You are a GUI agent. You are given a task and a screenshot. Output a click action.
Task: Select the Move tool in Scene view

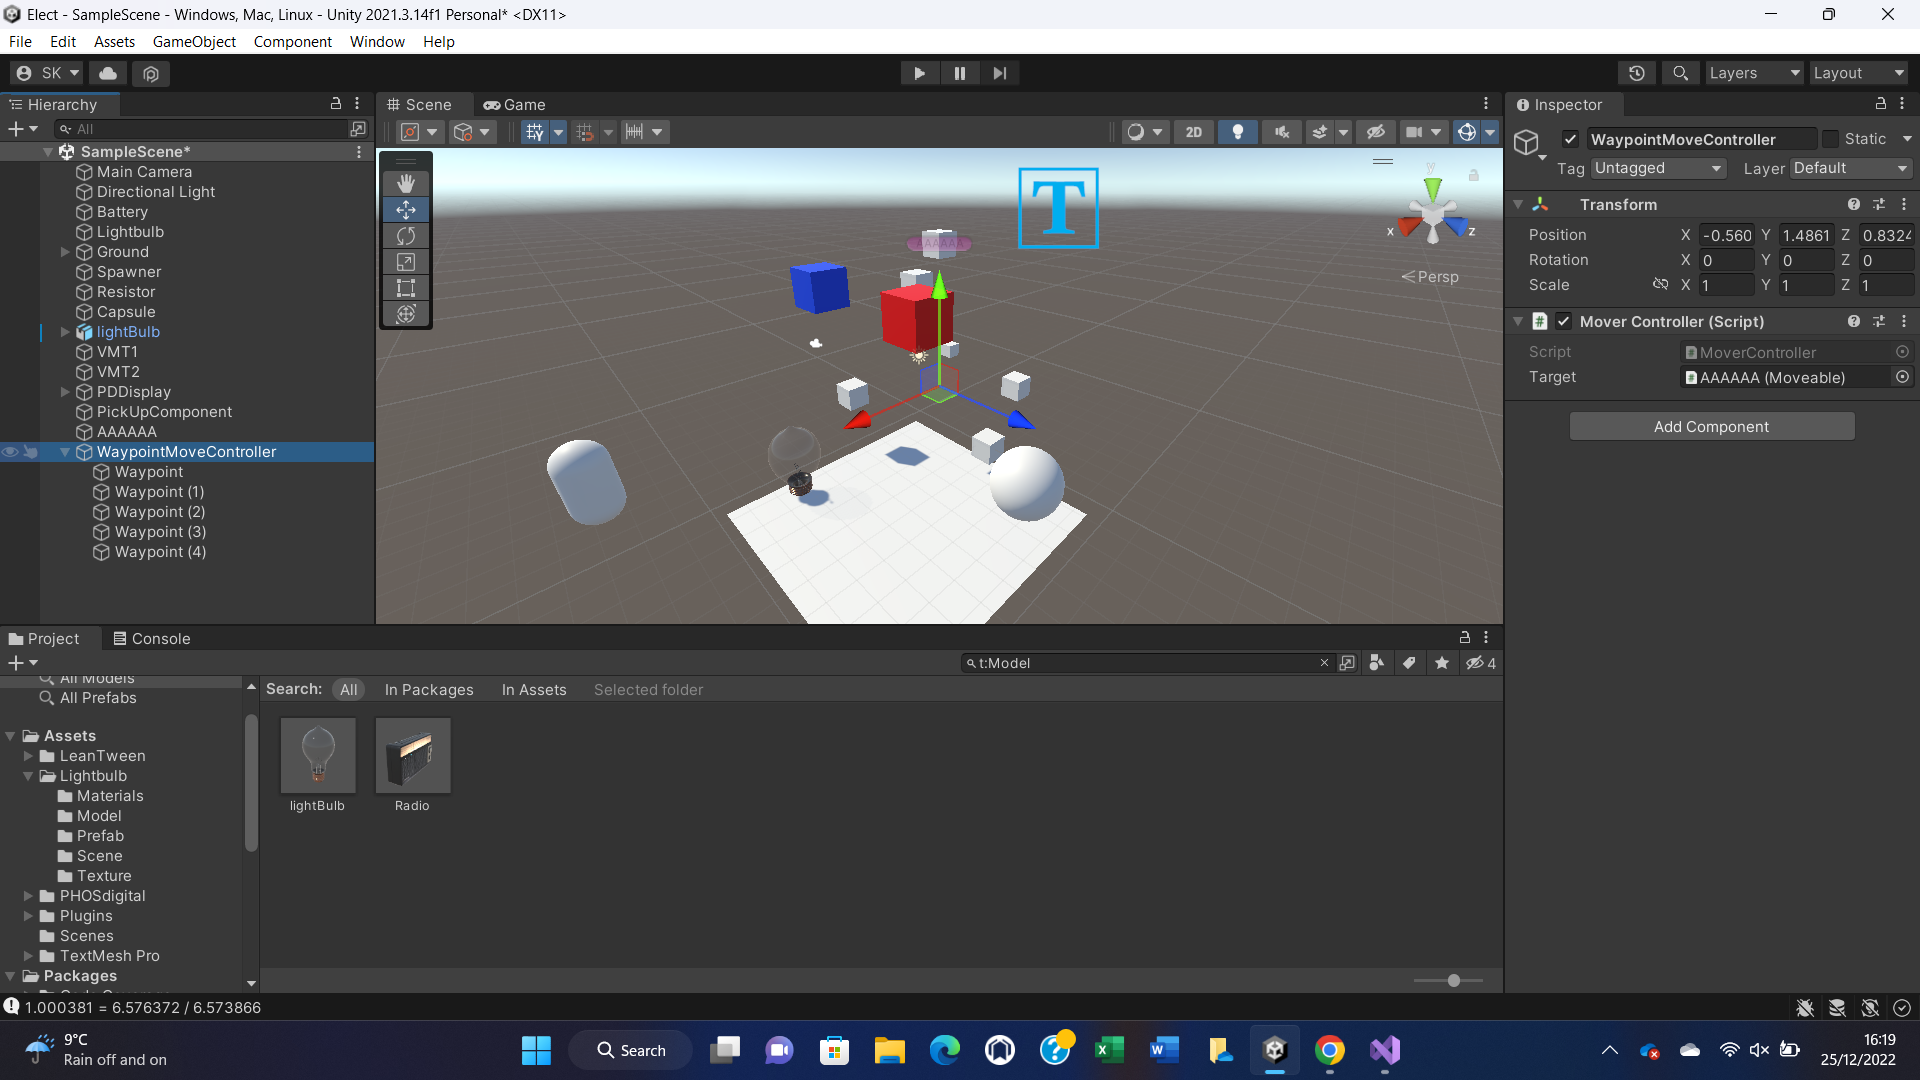pos(406,208)
